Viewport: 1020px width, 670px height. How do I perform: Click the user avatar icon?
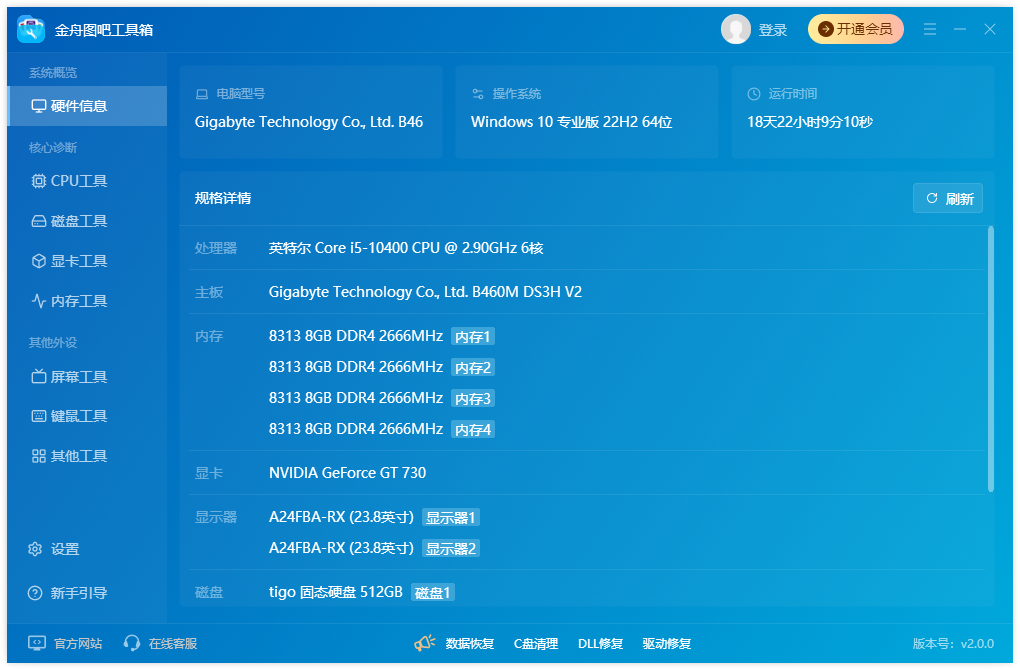[x=736, y=29]
